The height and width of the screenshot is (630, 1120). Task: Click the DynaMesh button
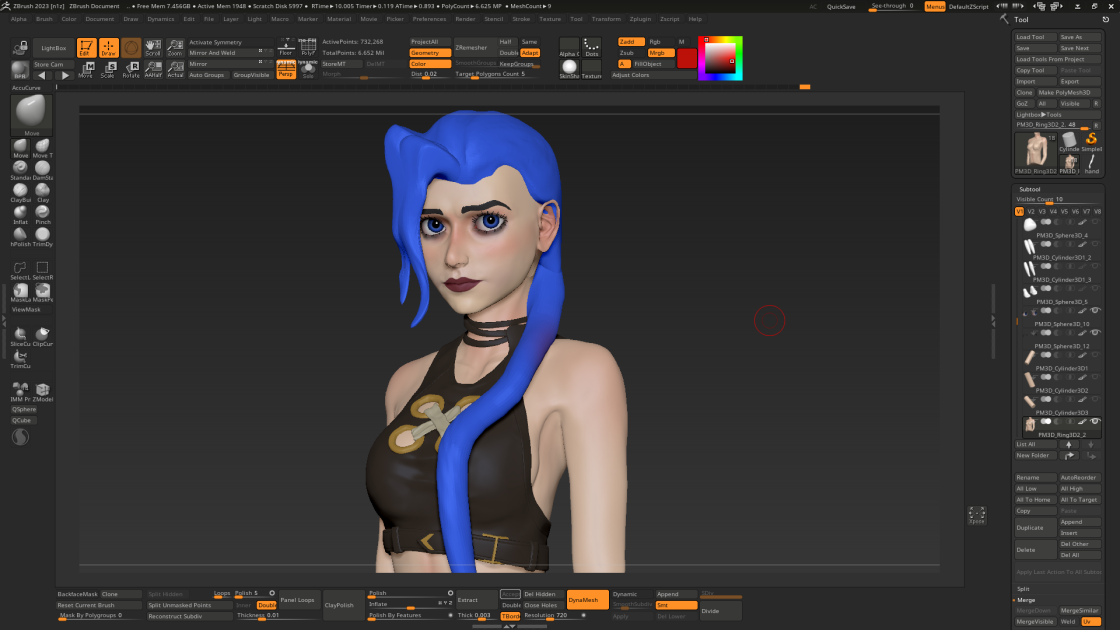(587, 600)
